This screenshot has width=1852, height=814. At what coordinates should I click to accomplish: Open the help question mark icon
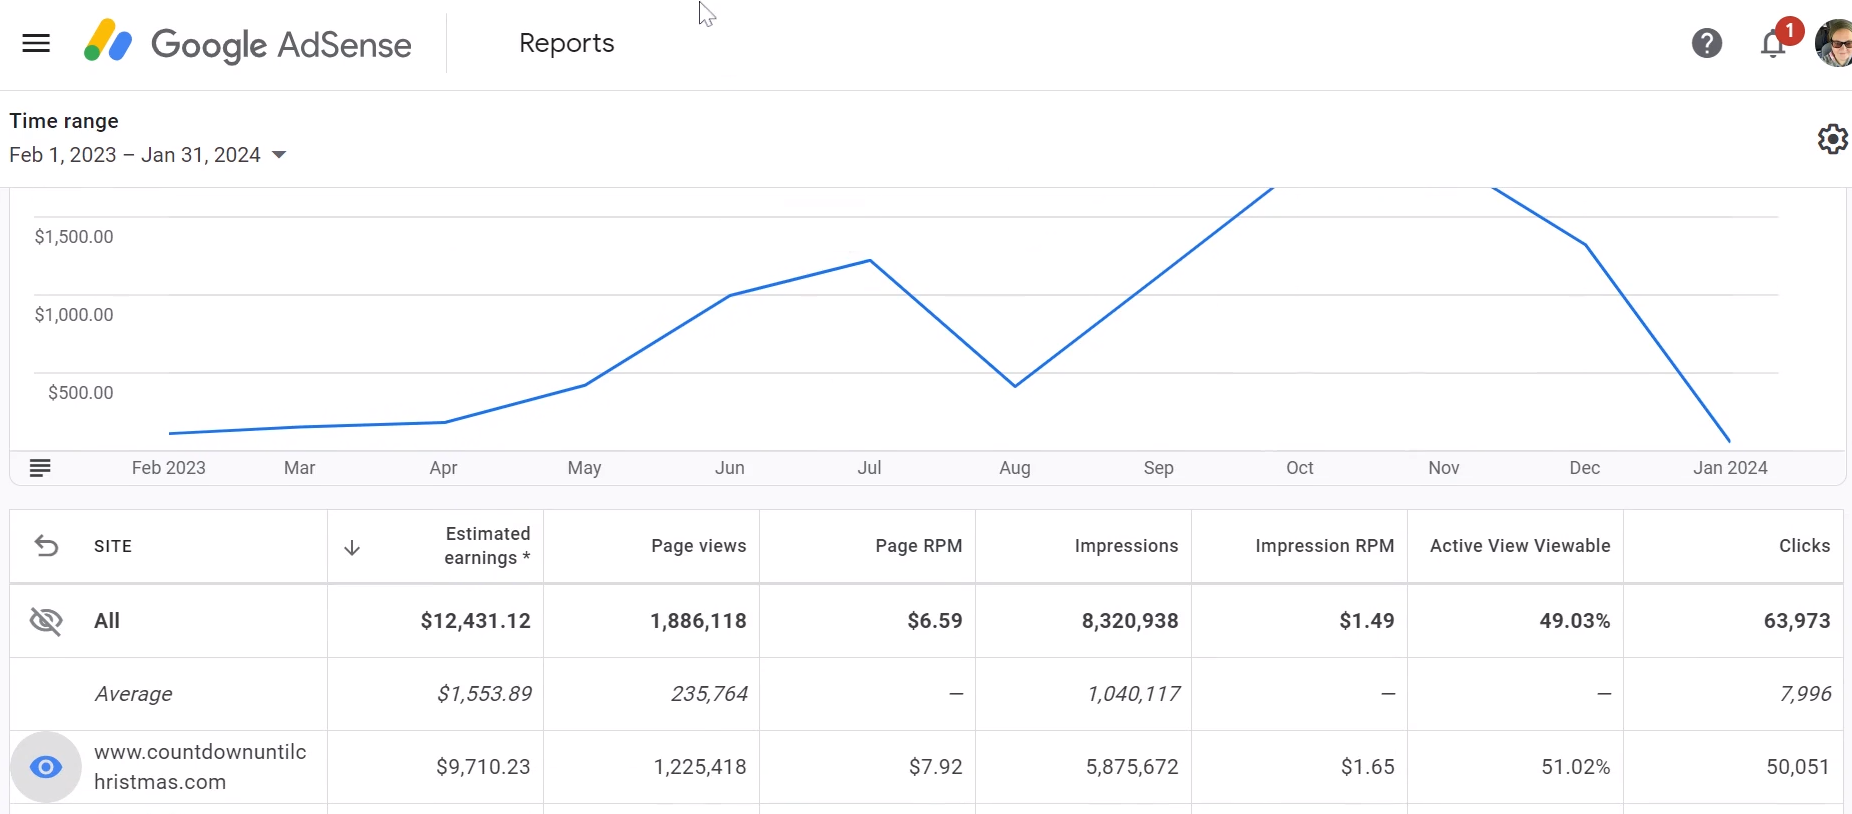click(x=1707, y=43)
